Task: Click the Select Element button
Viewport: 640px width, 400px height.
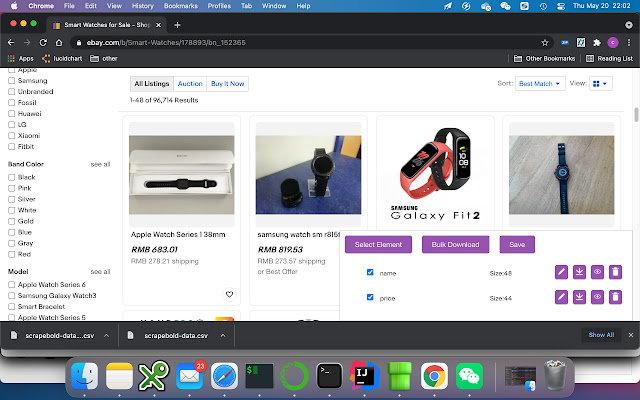Action: [378, 245]
